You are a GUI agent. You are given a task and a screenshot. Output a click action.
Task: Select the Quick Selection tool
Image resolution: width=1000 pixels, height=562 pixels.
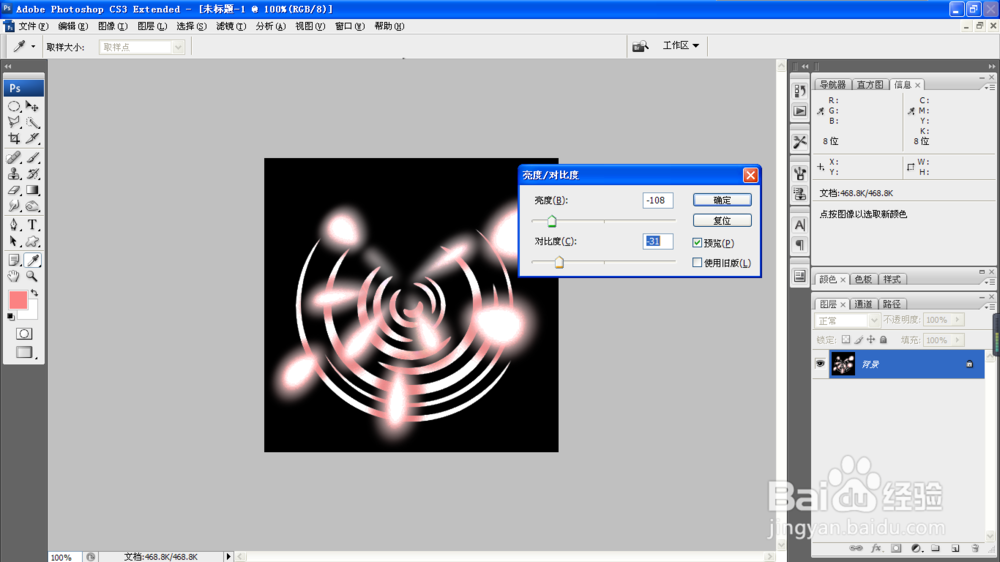[x=33, y=122]
